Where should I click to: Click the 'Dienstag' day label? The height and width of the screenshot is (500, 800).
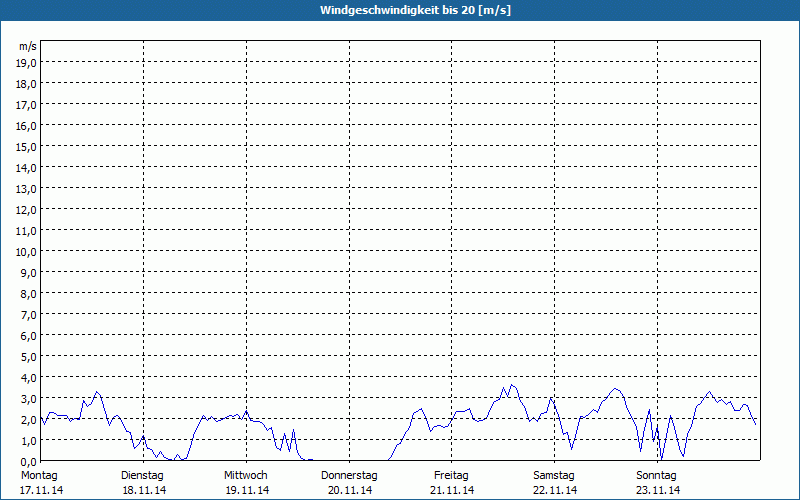(142, 476)
